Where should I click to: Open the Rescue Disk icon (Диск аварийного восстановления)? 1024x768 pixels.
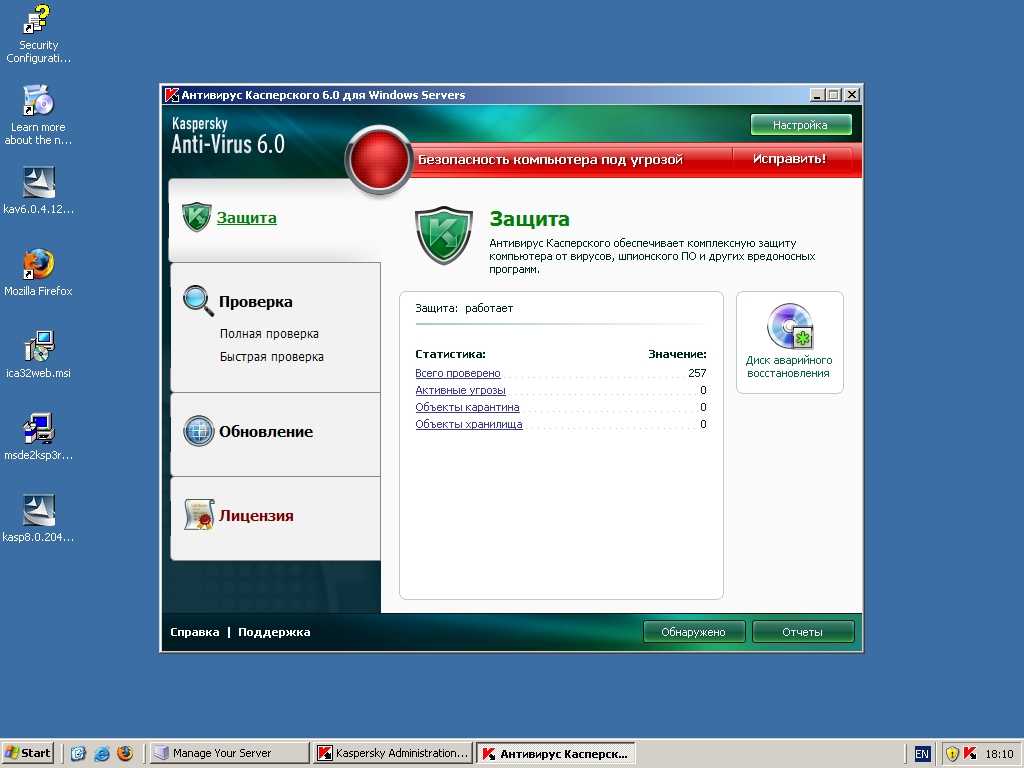click(789, 327)
